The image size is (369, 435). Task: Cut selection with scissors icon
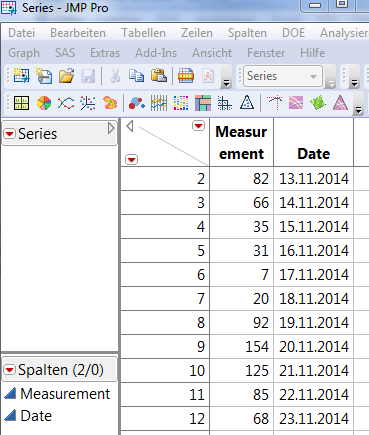pos(115,76)
